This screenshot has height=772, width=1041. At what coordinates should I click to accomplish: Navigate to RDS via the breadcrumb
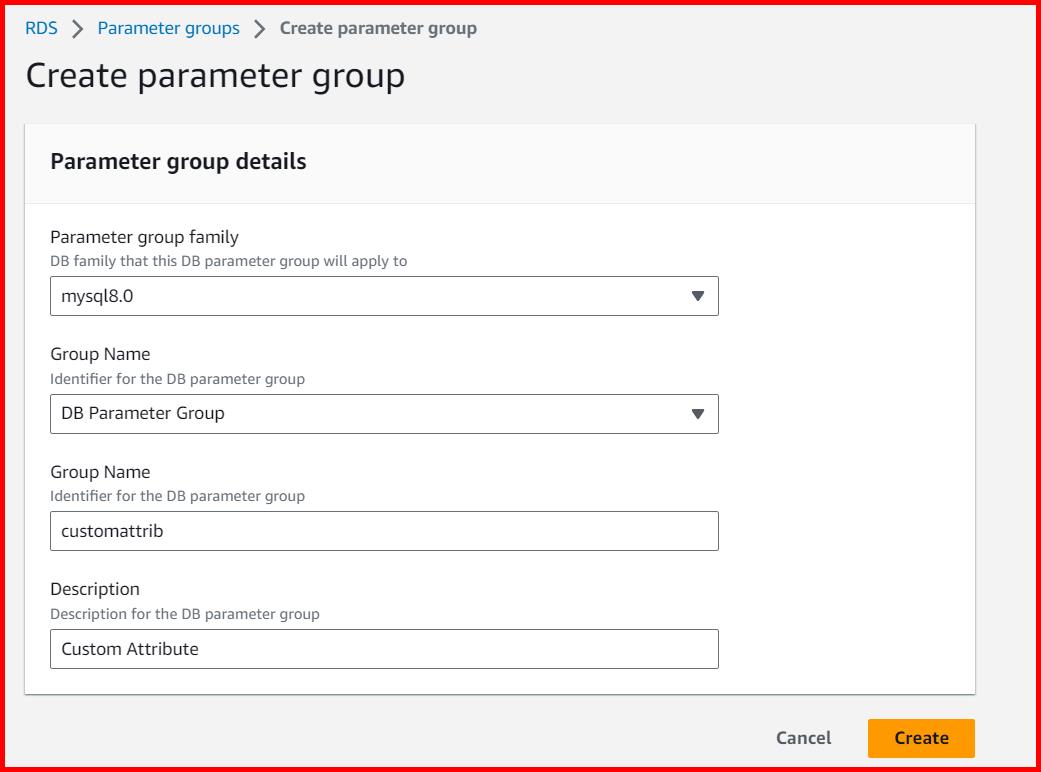point(40,28)
